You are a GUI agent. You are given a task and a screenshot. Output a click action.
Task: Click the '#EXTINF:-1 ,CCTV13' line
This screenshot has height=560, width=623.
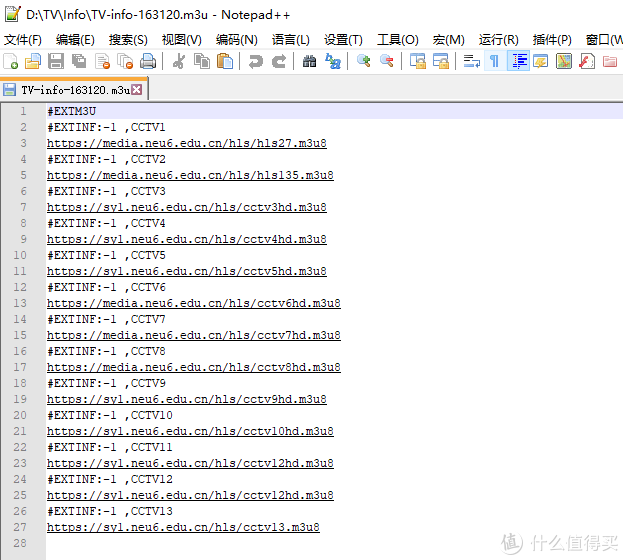[x=110, y=511]
